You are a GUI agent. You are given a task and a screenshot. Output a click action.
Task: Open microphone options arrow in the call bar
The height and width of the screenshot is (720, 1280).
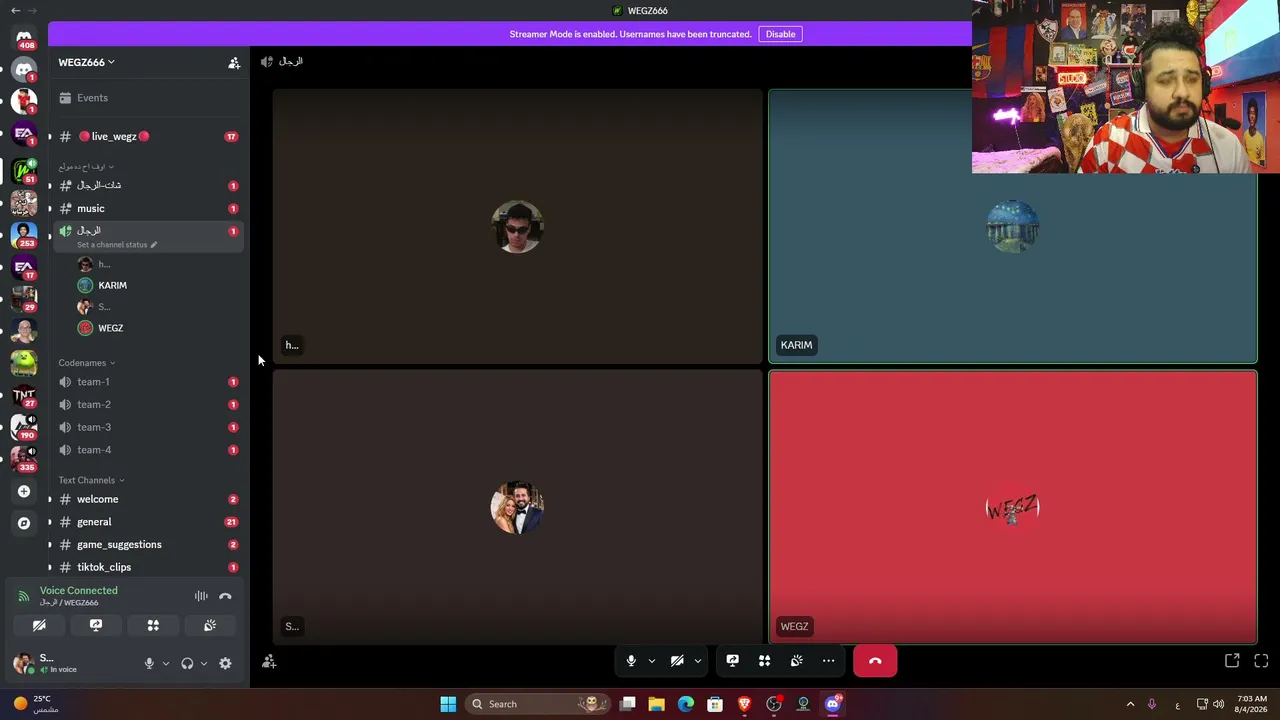coord(651,661)
